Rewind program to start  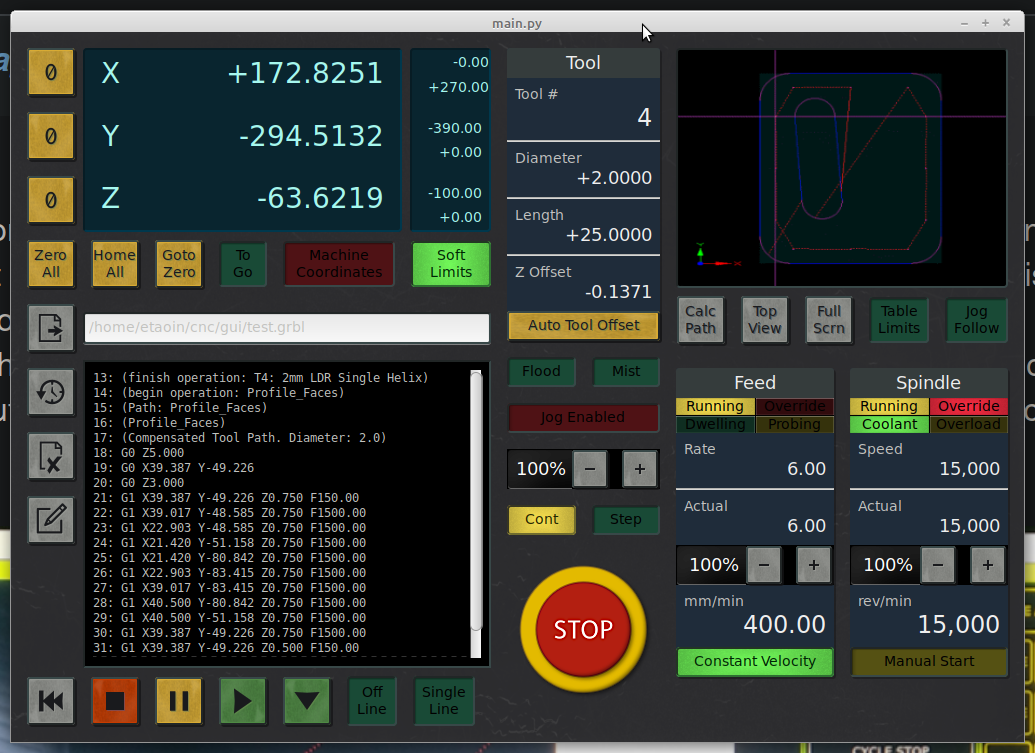(51, 701)
